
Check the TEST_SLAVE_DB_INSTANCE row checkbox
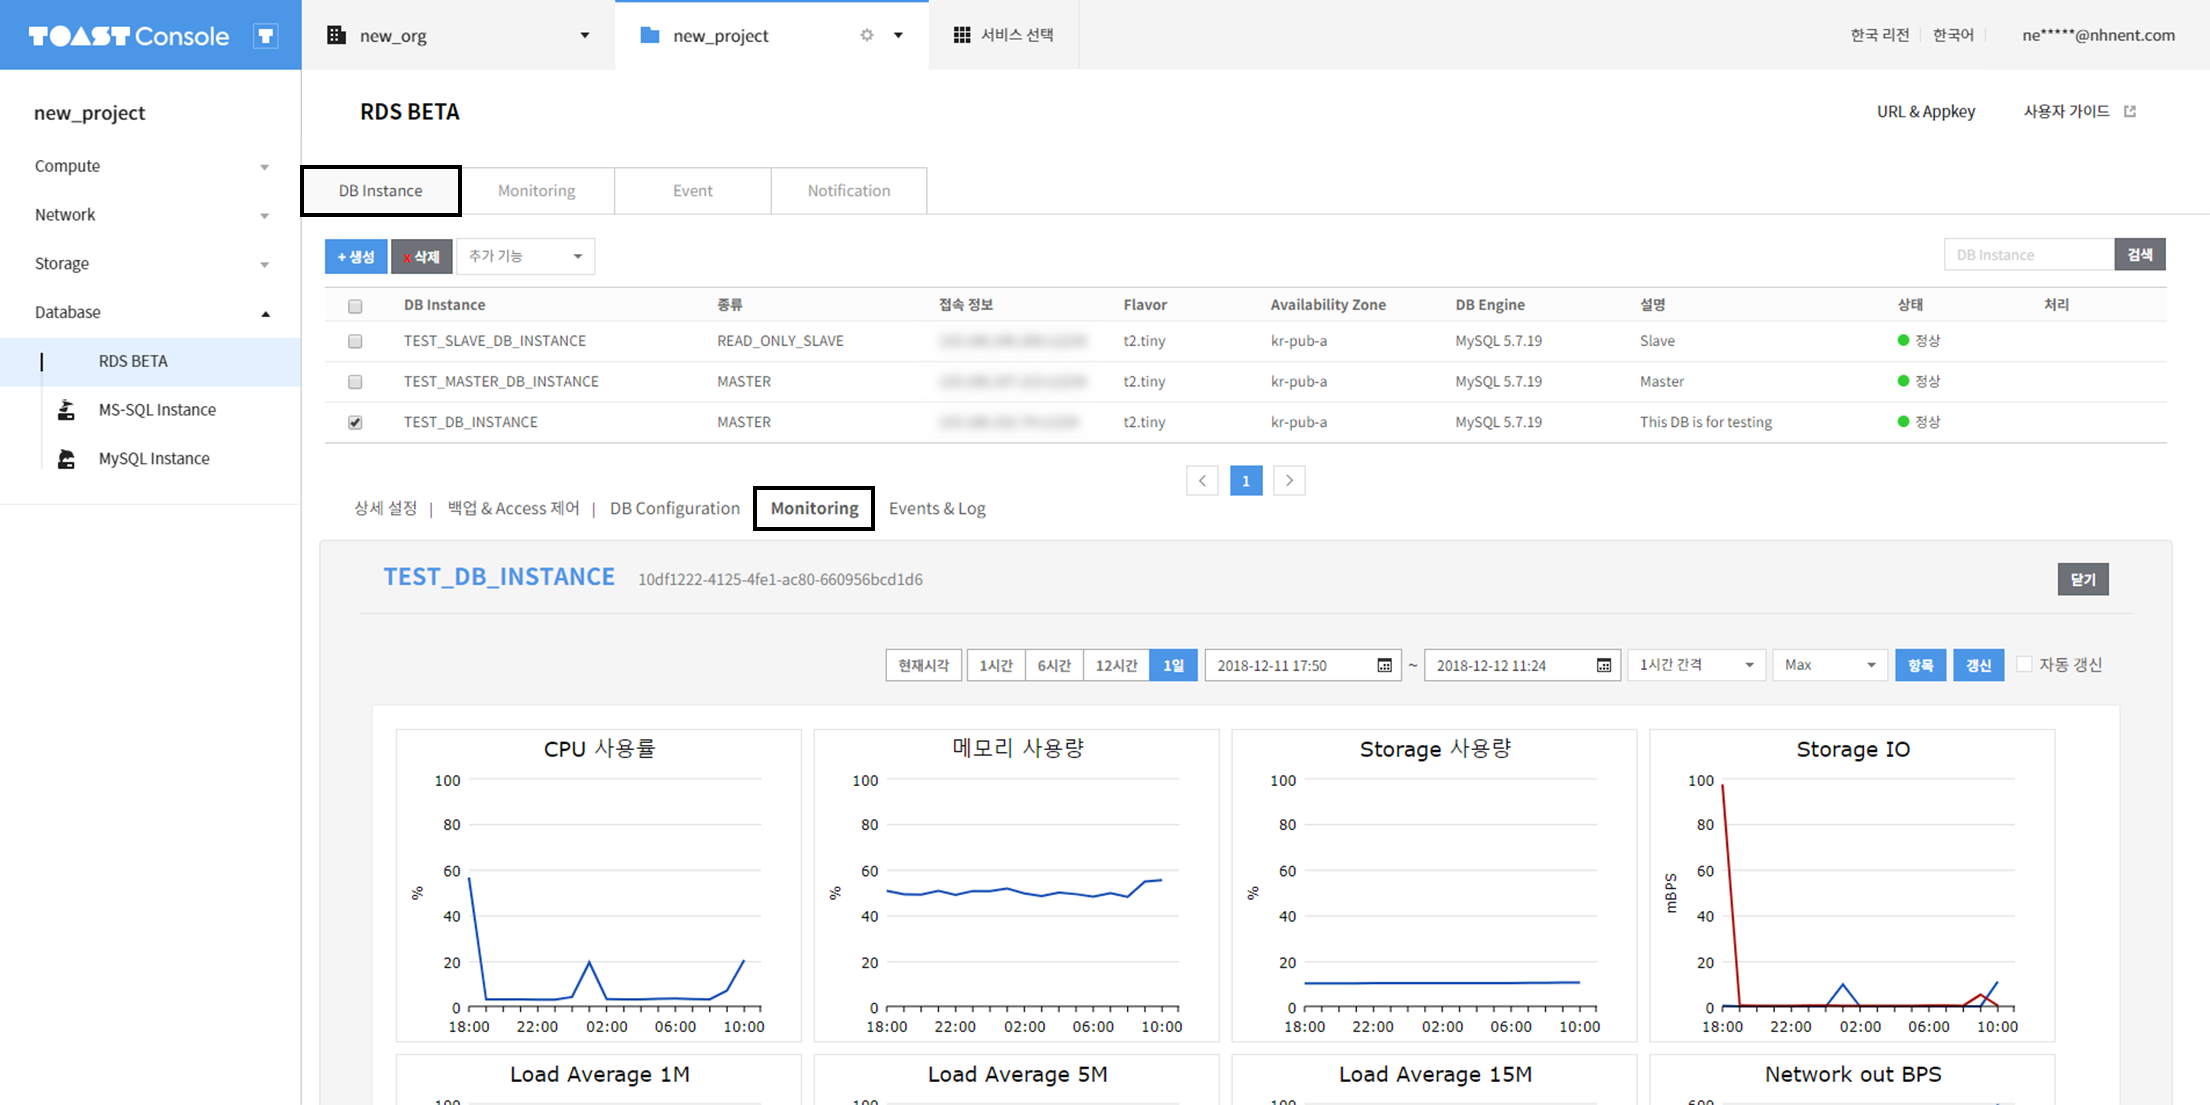click(355, 341)
